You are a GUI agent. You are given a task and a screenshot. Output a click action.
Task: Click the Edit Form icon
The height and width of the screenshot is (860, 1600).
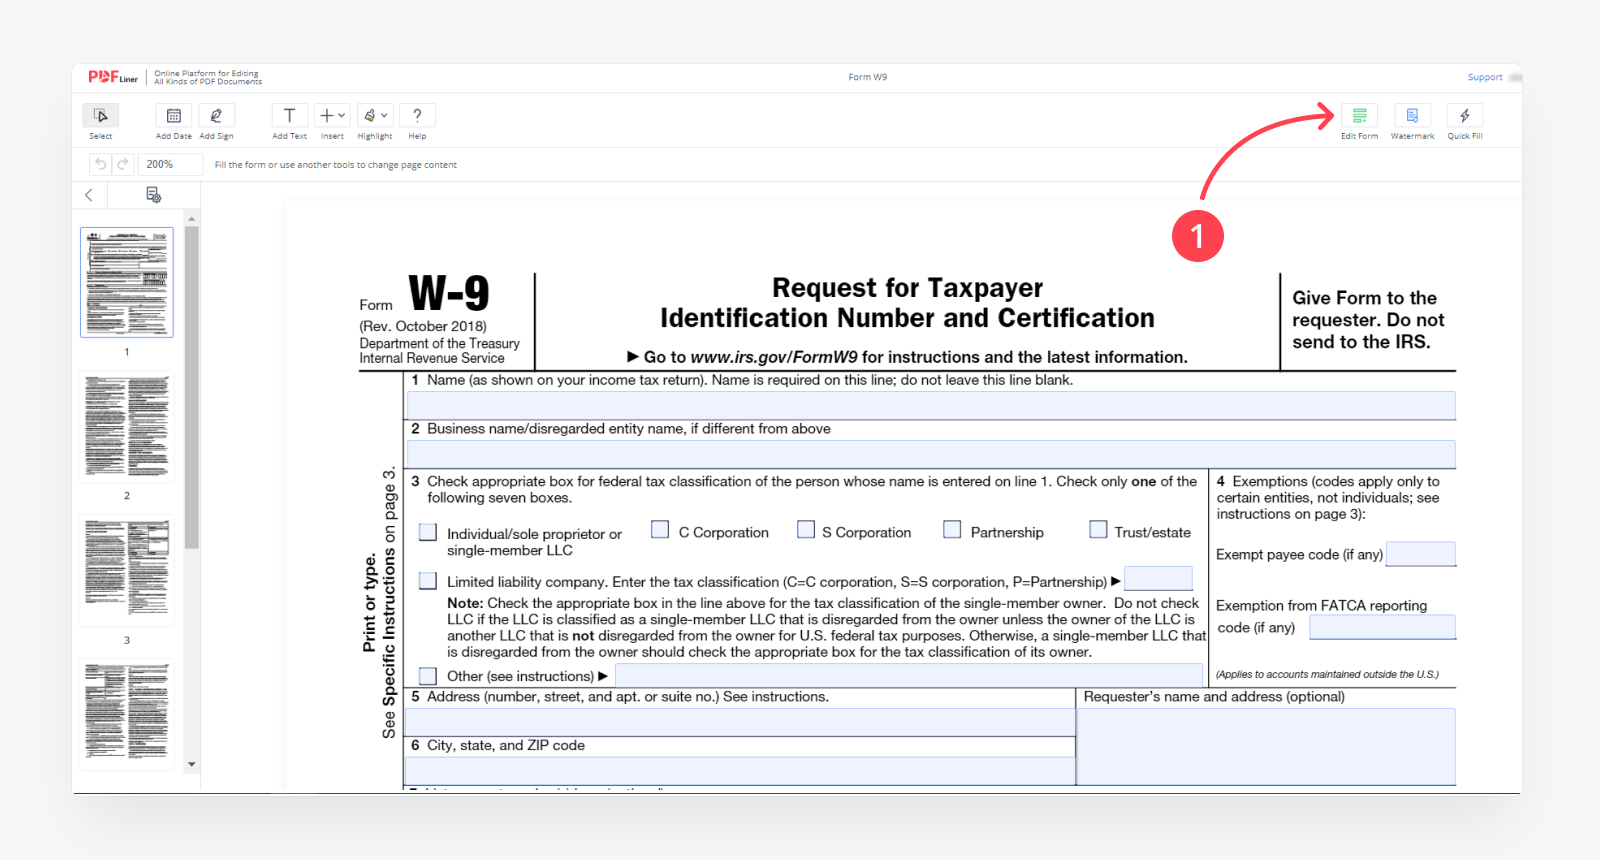[1359, 116]
